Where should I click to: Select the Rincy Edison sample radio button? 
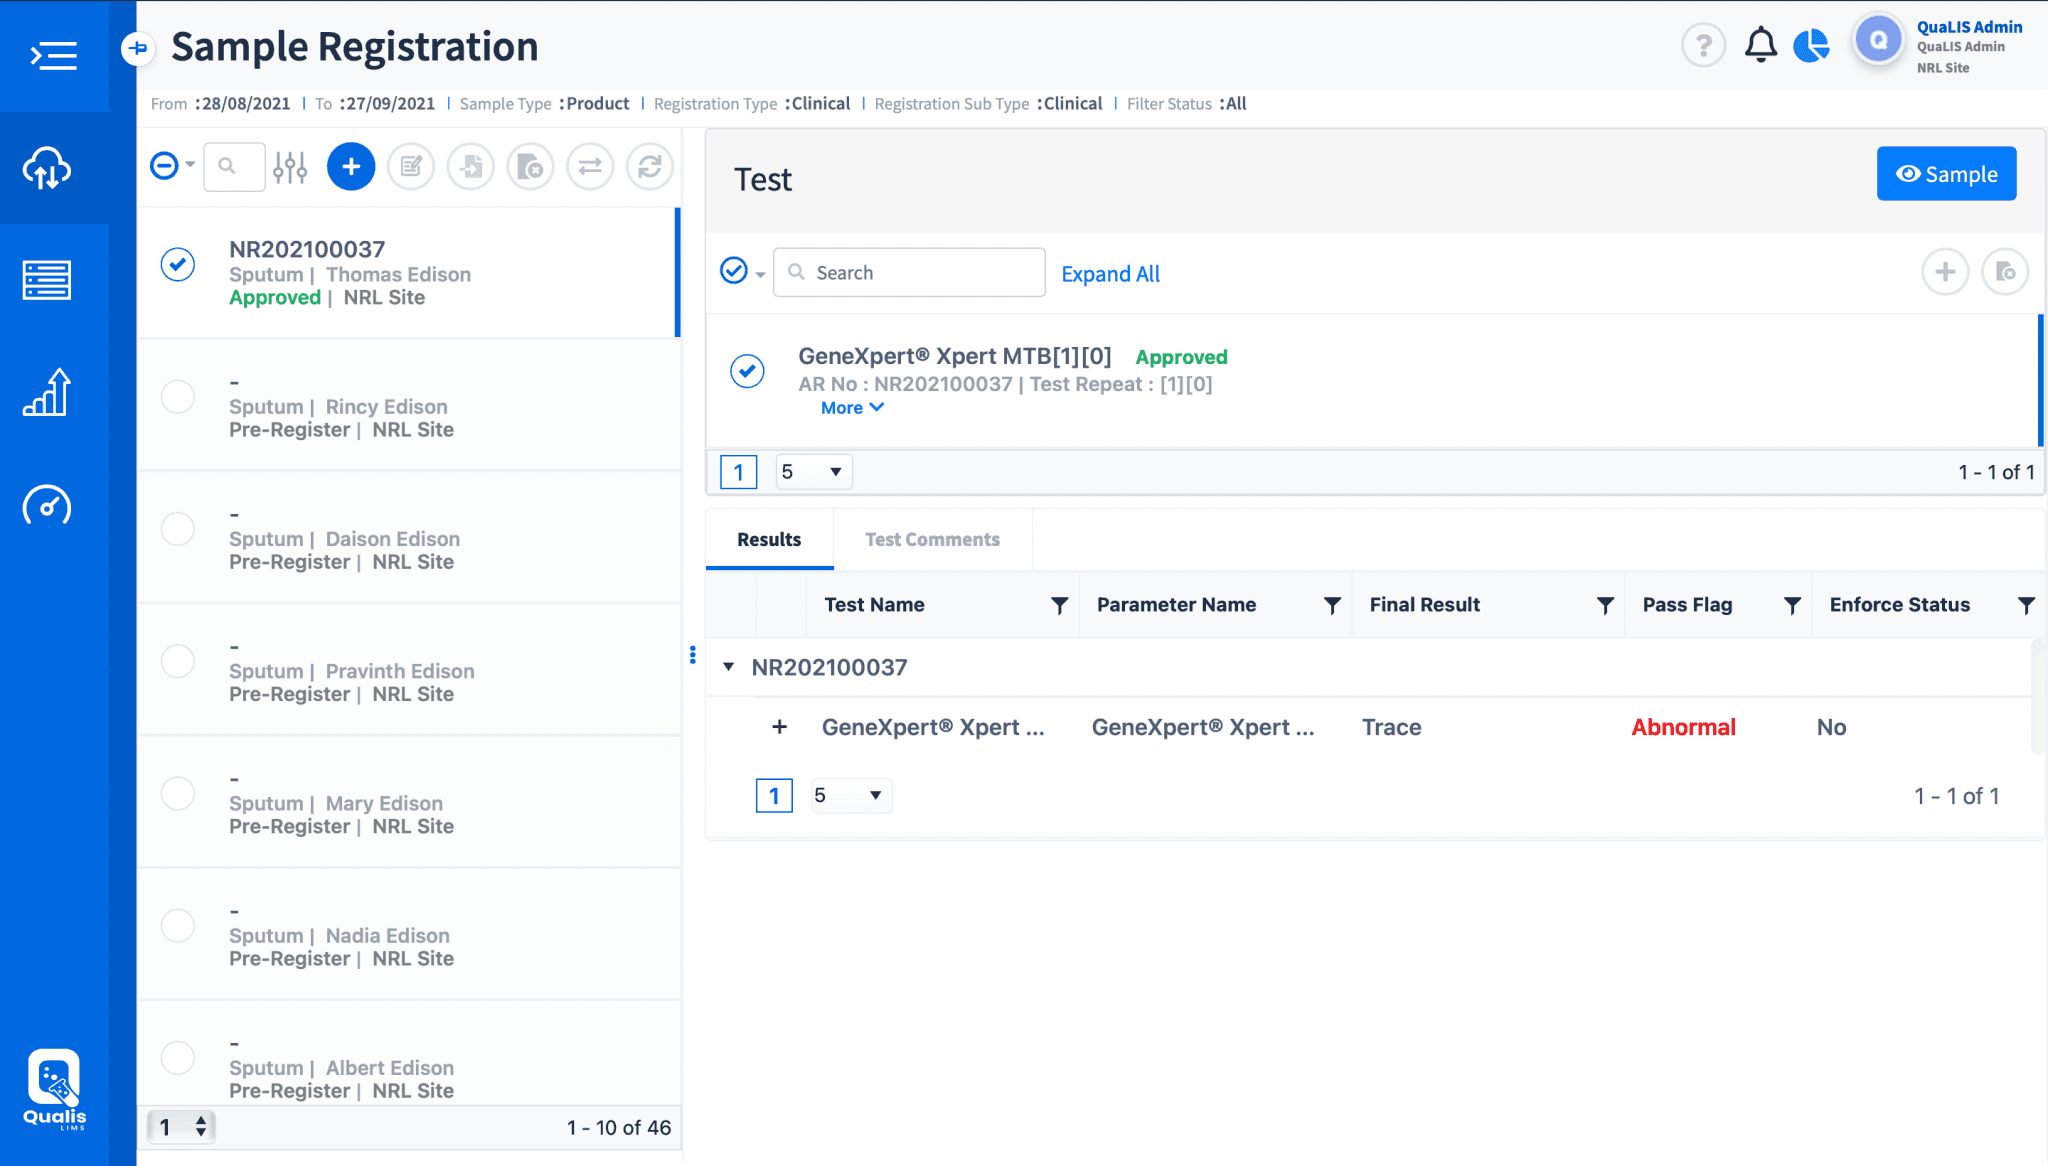coord(178,397)
